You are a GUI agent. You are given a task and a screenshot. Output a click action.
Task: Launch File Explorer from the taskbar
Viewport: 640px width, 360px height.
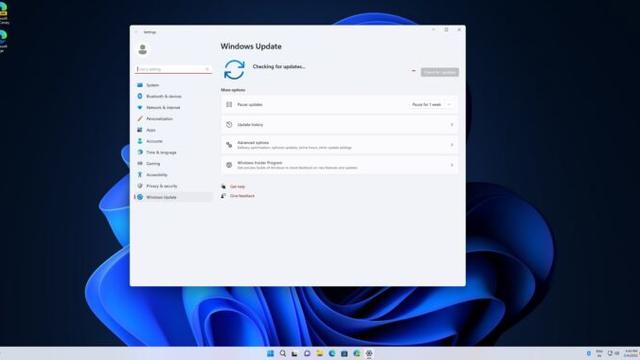tap(320, 353)
